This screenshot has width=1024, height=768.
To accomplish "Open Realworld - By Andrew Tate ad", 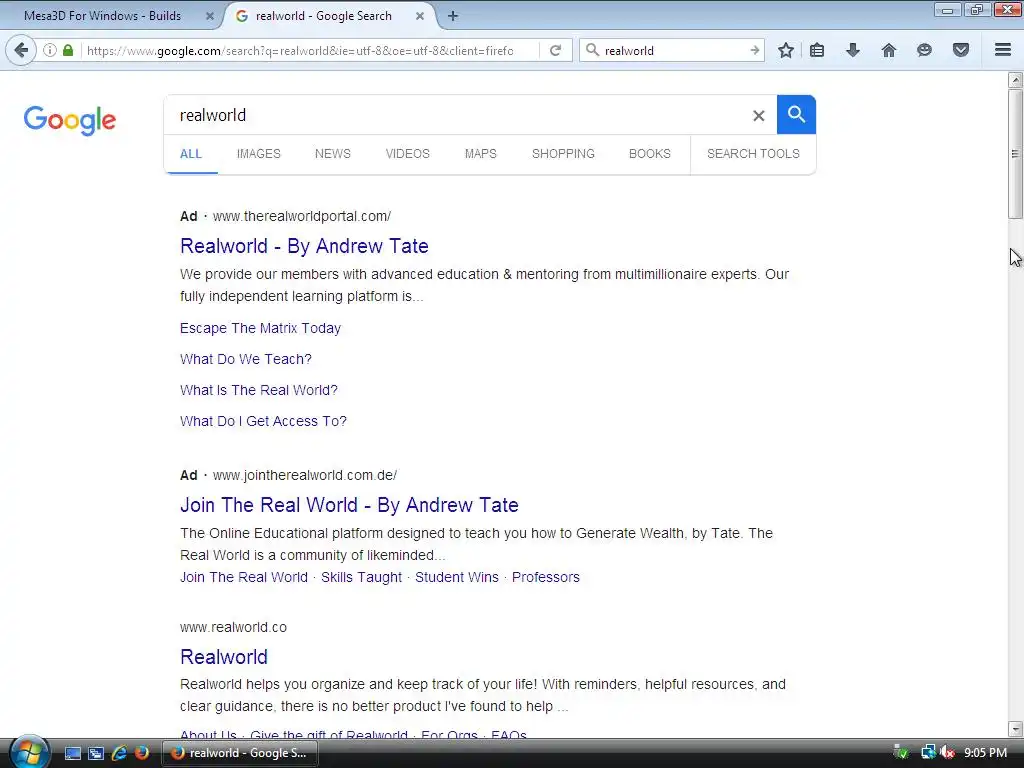I will [304, 246].
